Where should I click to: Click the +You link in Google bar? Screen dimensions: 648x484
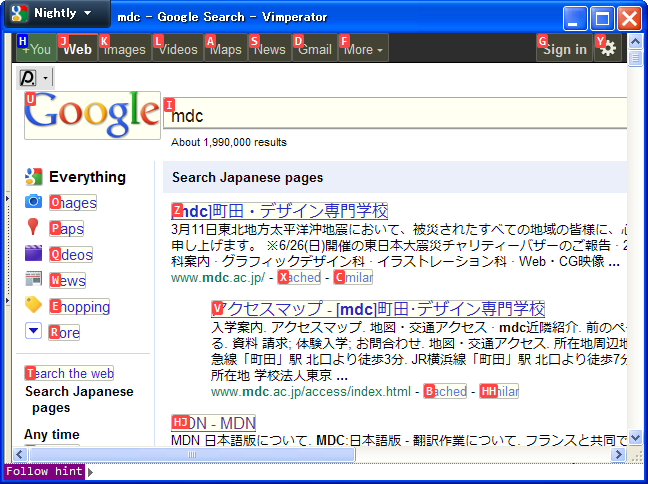click(36, 49)
